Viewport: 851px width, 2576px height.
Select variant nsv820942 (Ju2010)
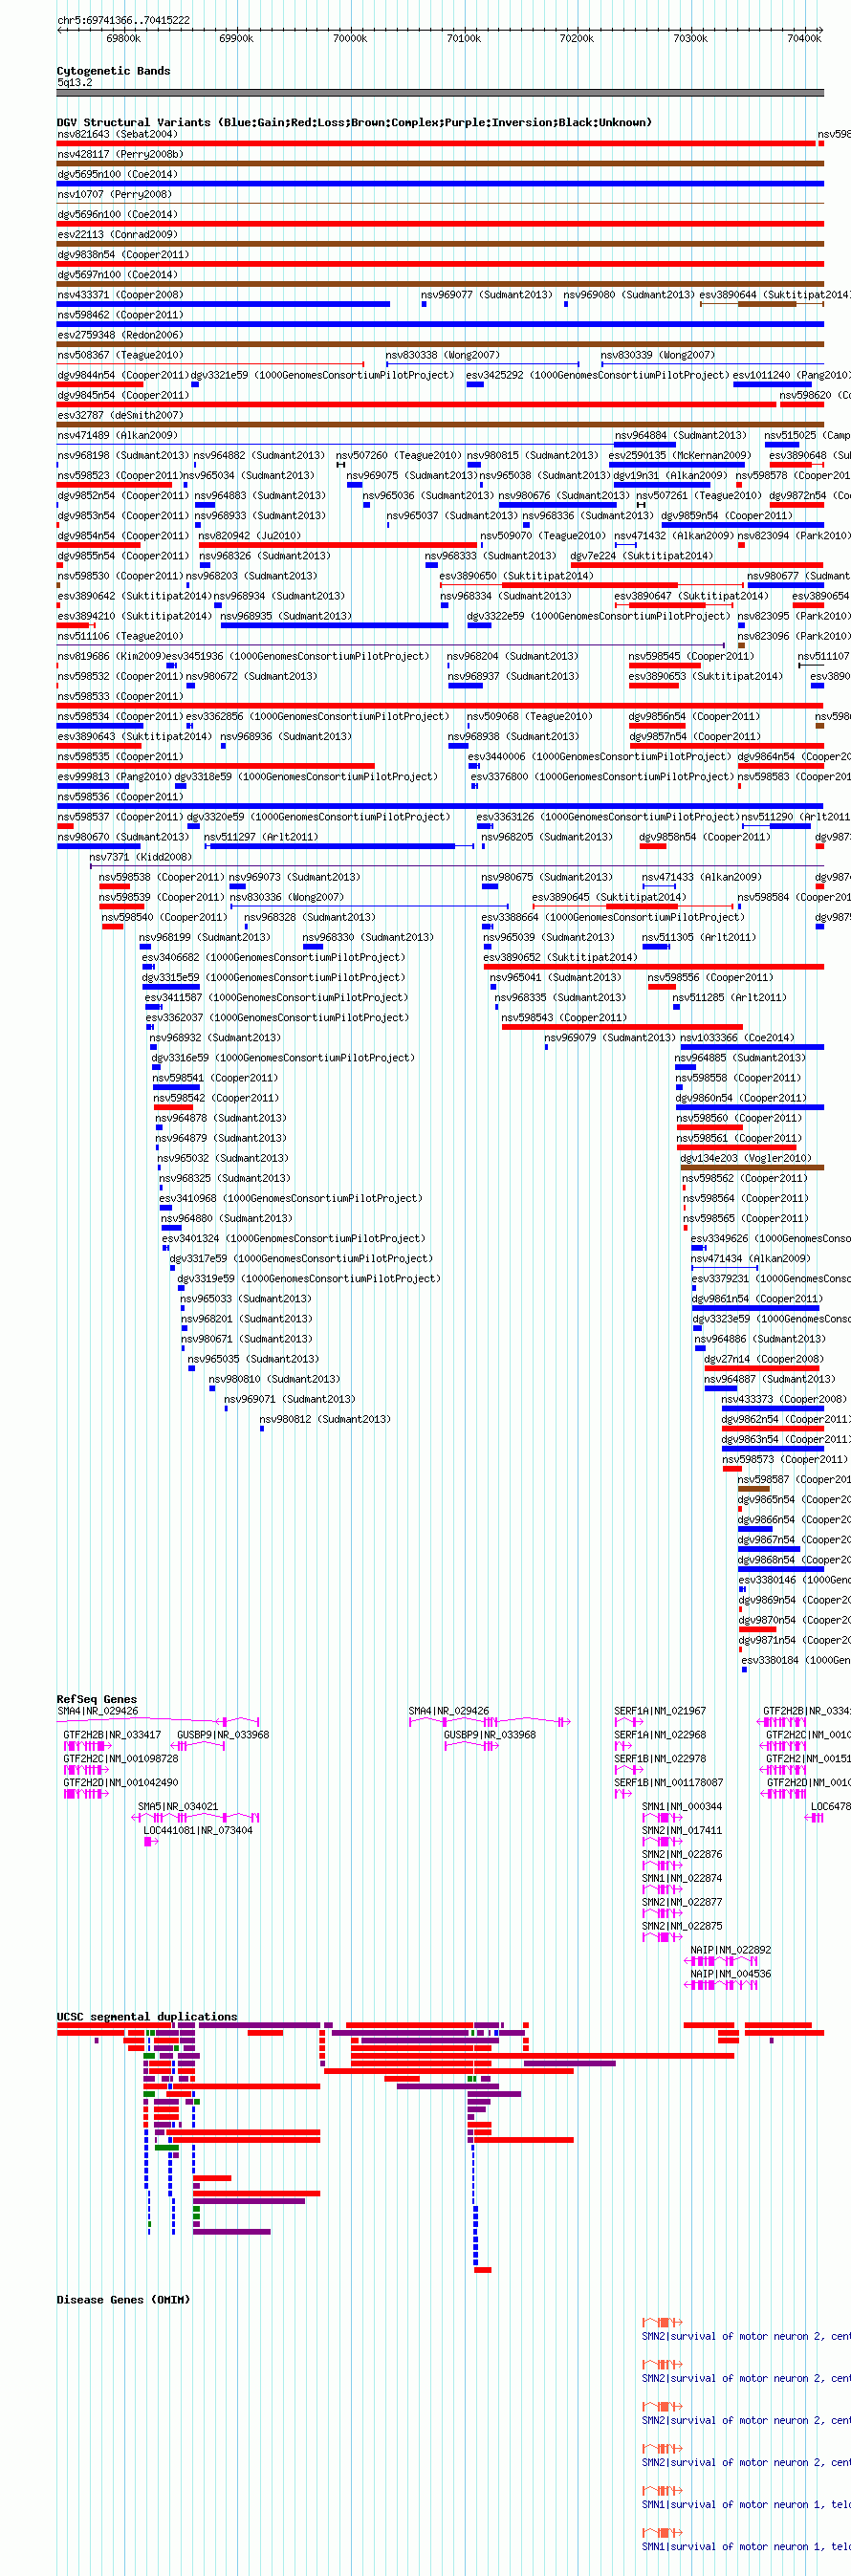click(250, 535)
